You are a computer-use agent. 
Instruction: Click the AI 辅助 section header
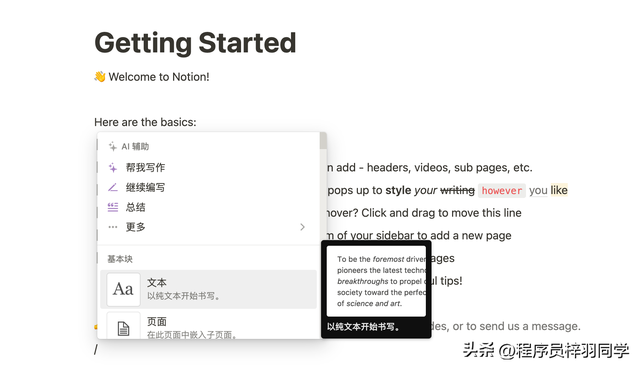129,147
